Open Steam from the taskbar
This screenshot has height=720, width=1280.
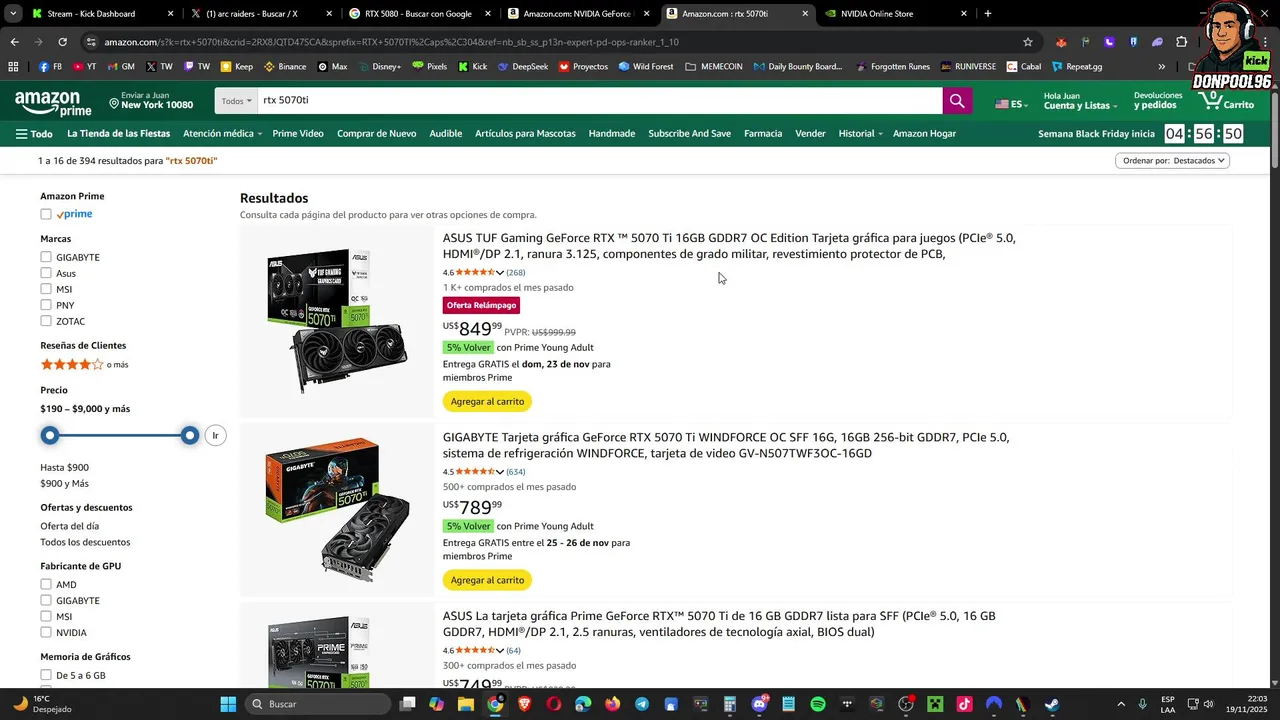coord(1052,704)
